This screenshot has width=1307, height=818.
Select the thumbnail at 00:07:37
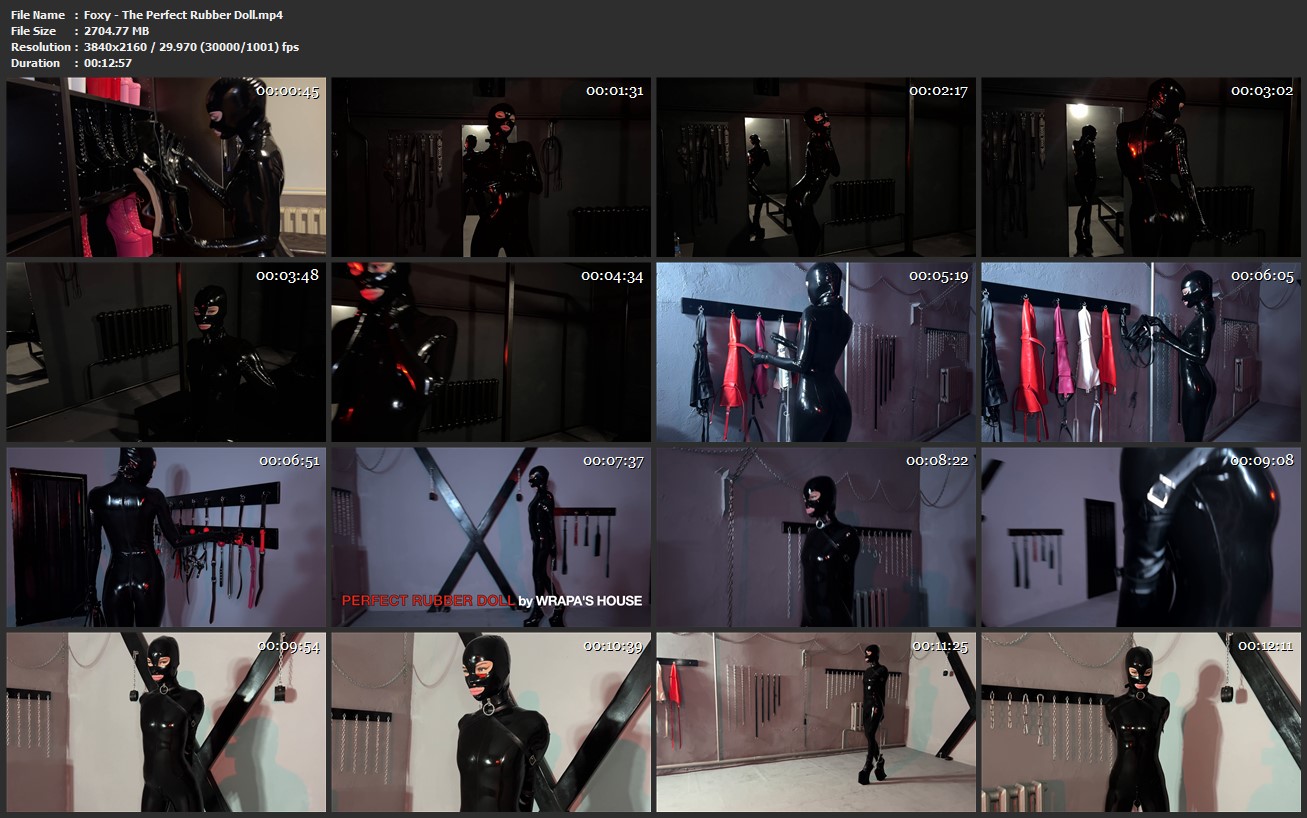491,537
